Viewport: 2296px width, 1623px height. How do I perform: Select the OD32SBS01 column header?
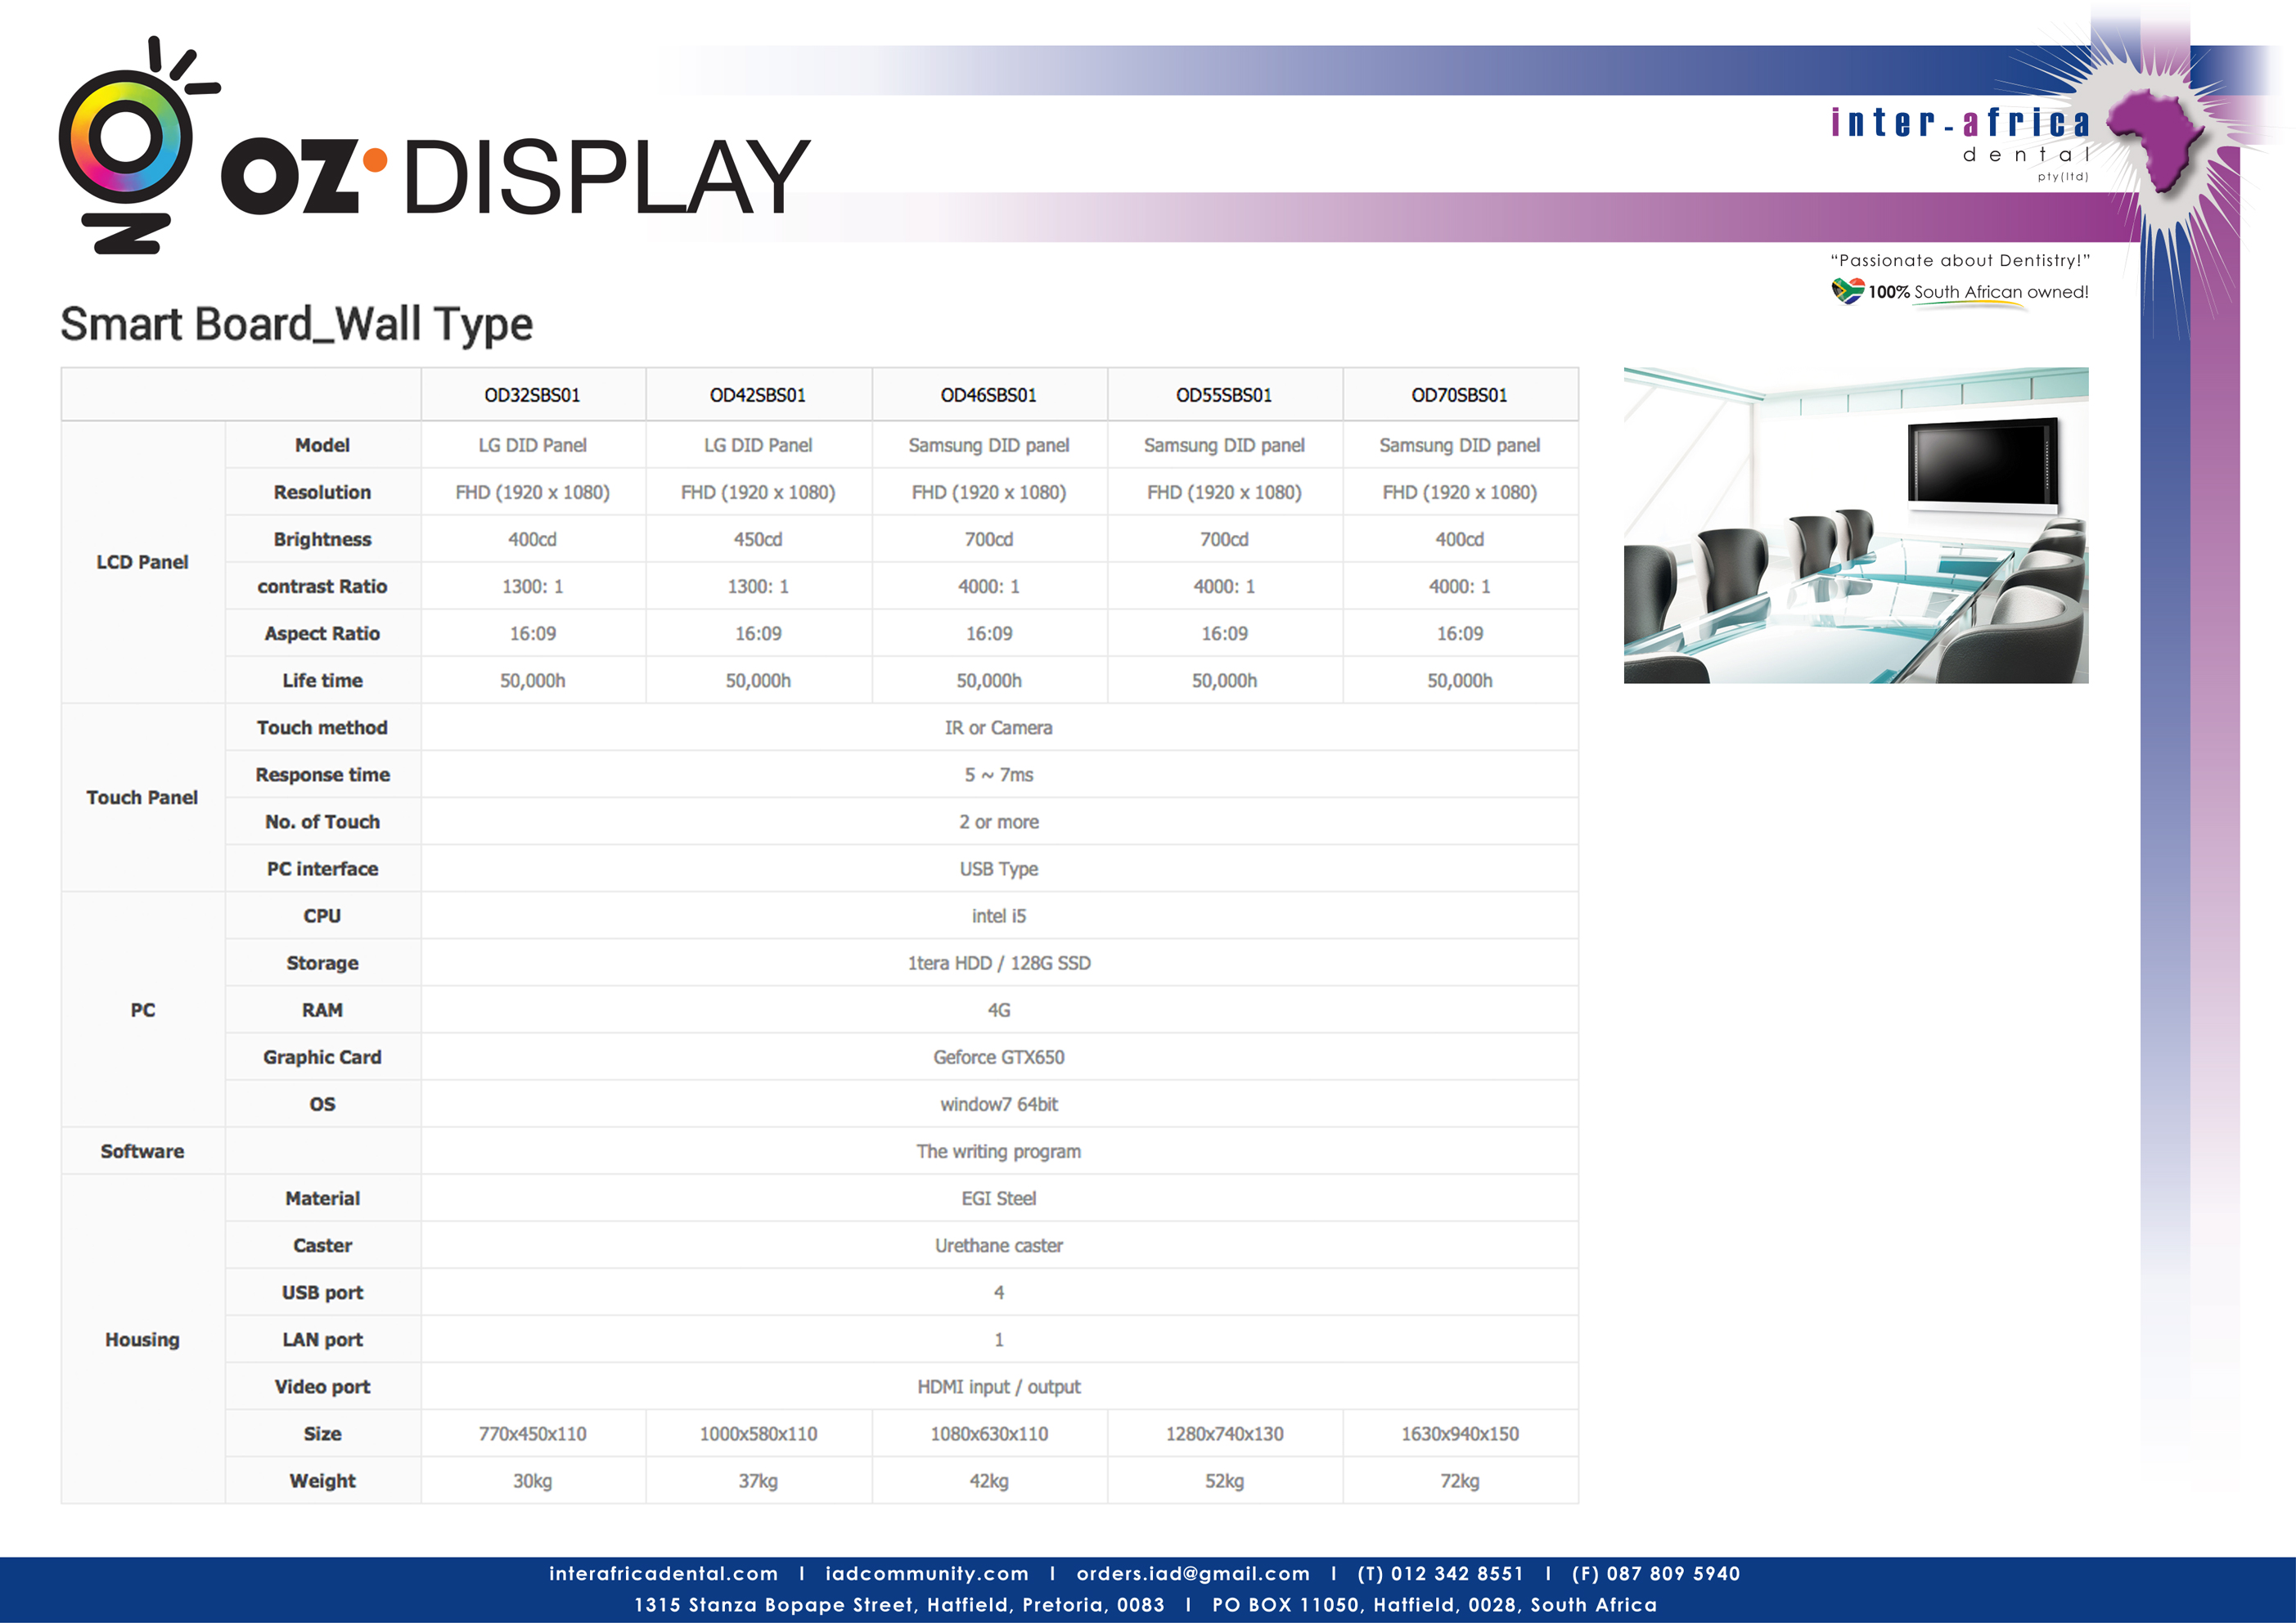pyautogui.click(x=532, y=395)
